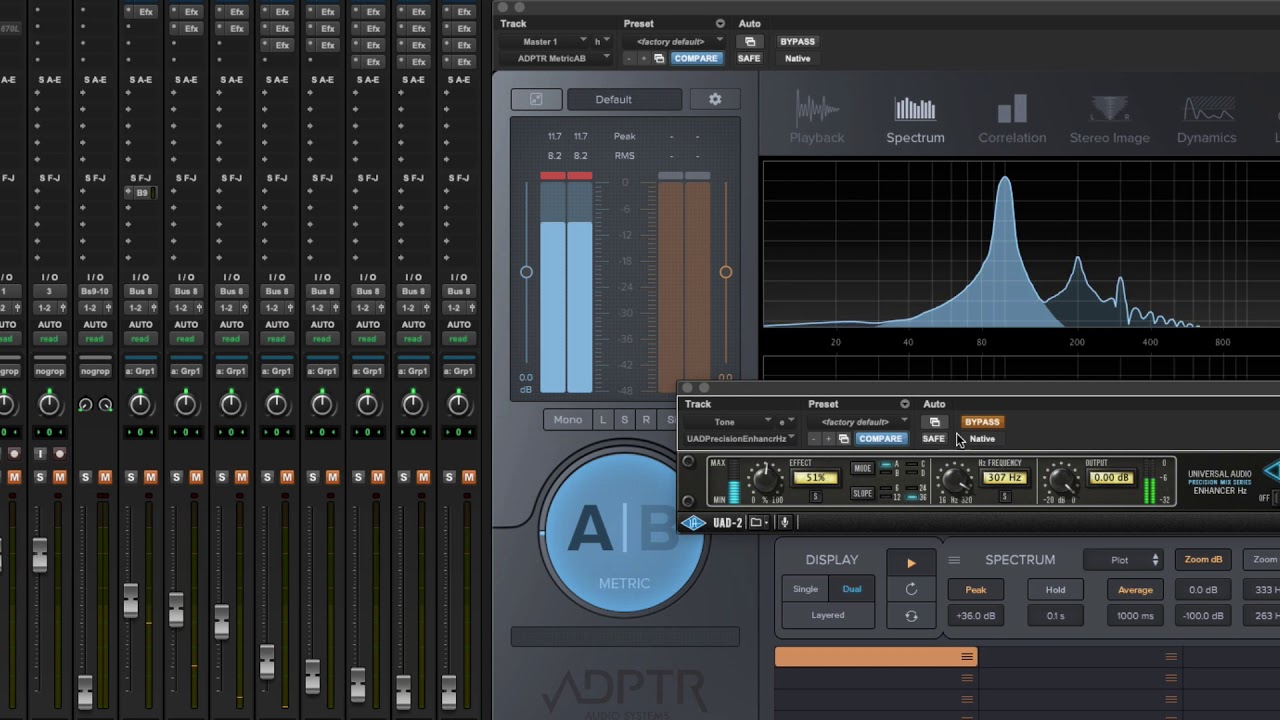The image size is (1280, 720).
Task: Click the Zoom dB button
Action: 1203,560
